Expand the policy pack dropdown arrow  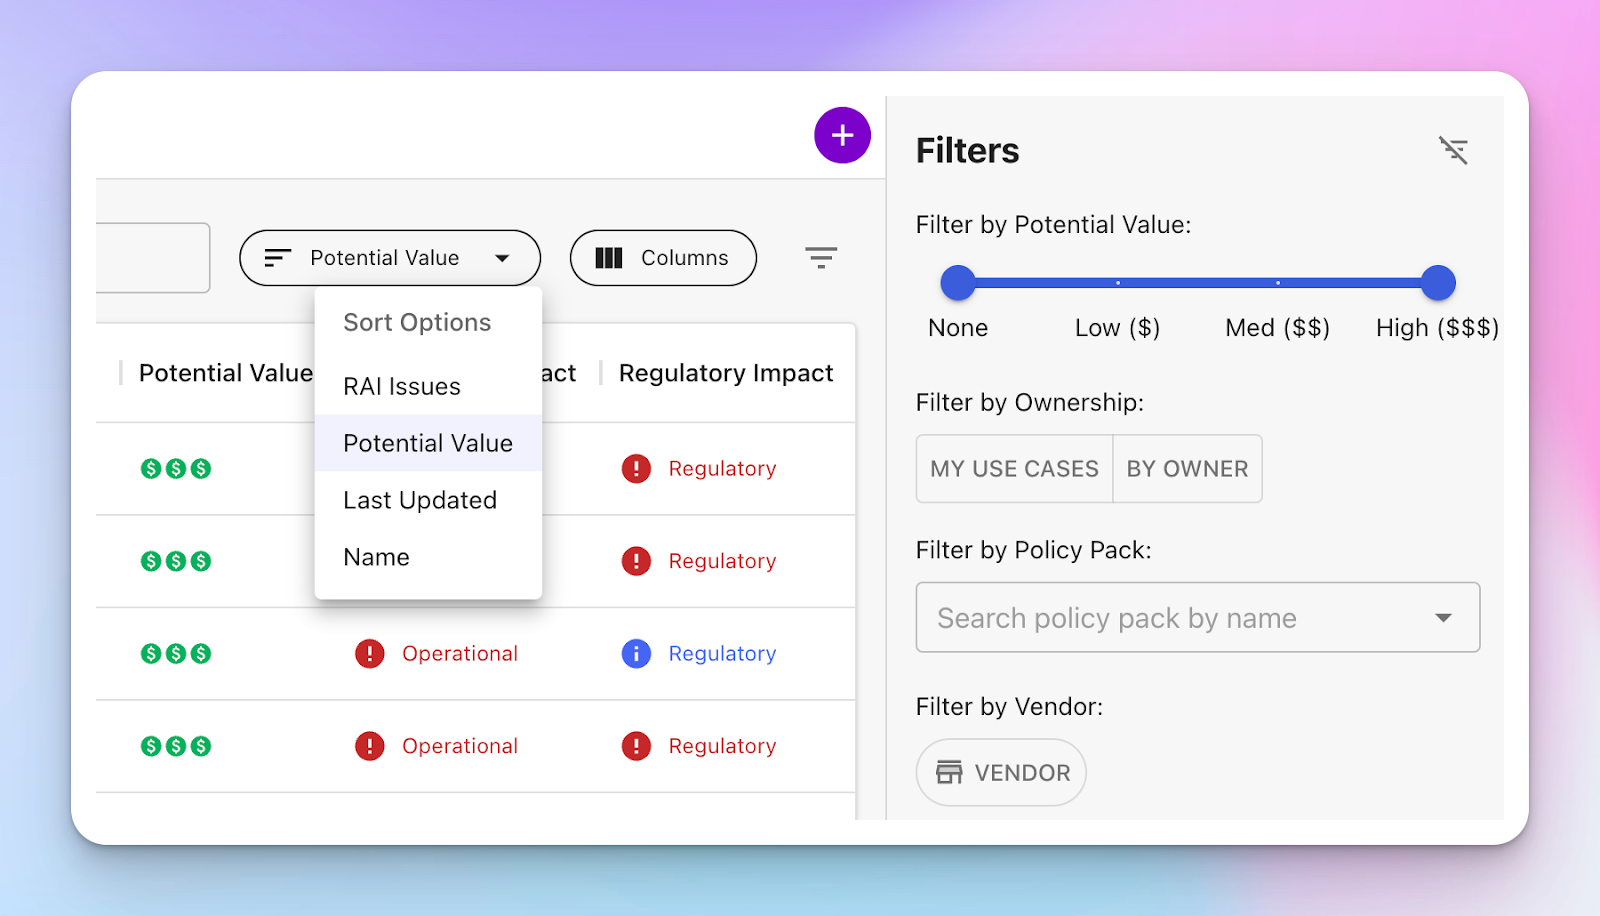coord(1443,617)
